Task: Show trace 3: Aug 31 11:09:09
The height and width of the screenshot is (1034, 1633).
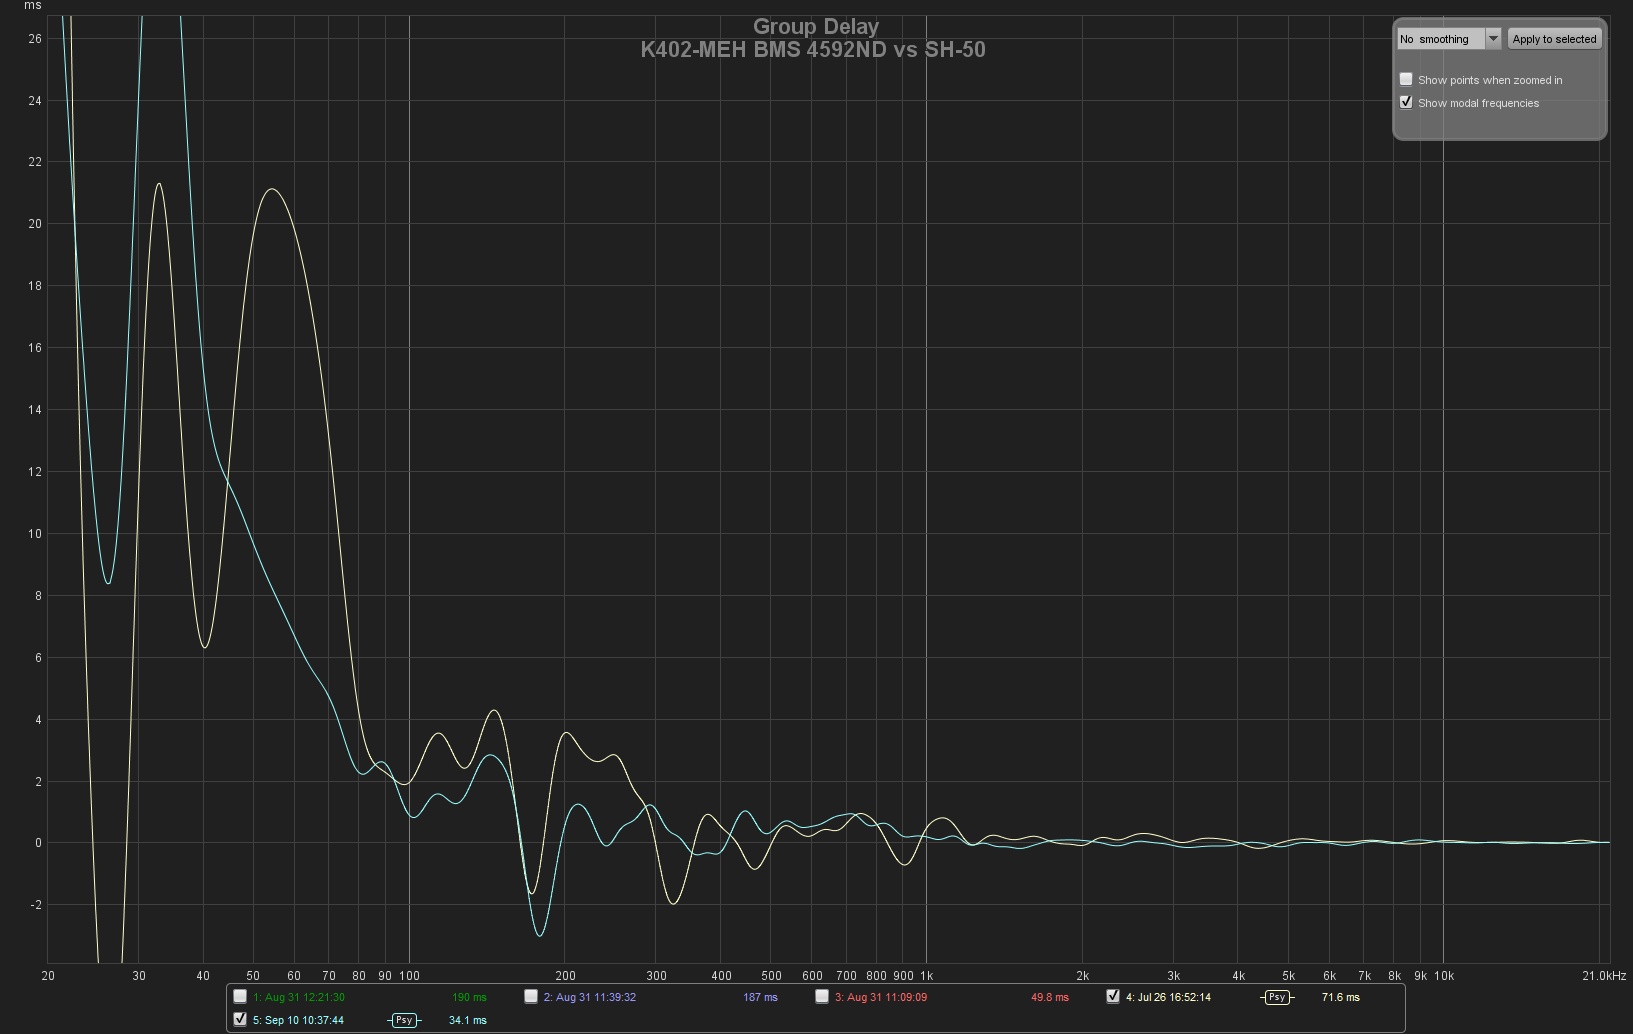Action: (822, 996)
